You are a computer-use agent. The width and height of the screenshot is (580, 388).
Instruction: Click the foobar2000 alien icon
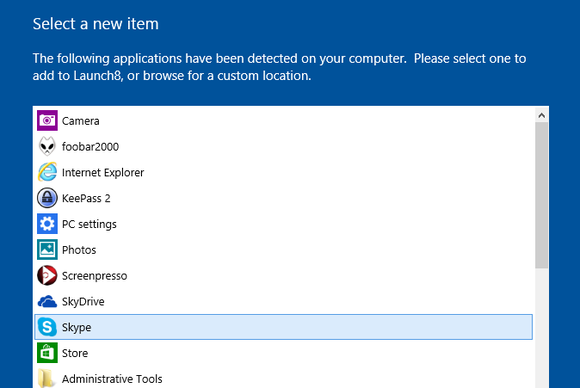point(47,146)
